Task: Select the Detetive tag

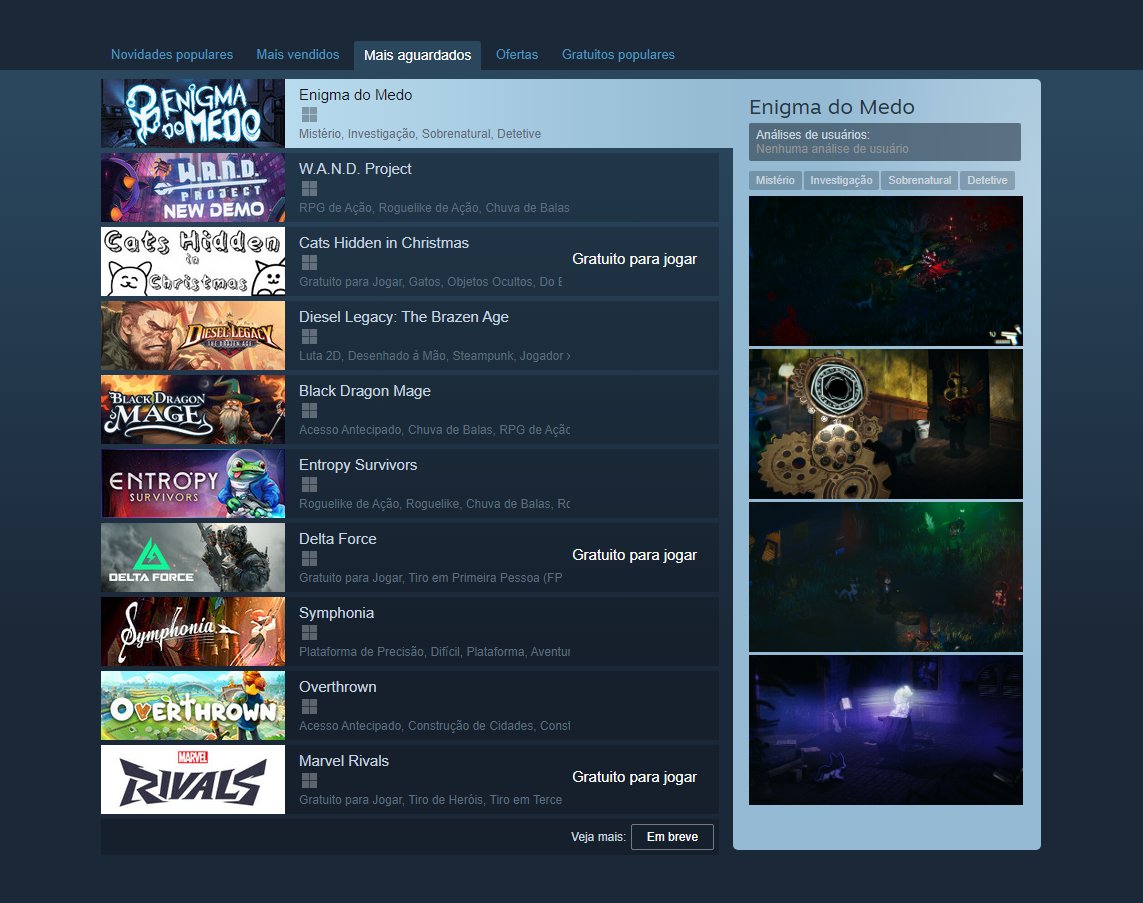Action: [987, 180]
